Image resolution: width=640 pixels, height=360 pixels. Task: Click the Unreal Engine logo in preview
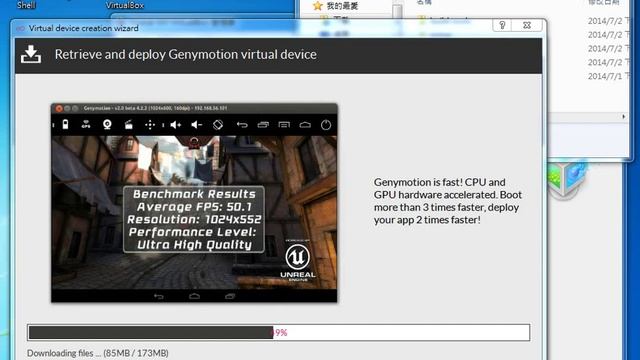click(298, 261)
